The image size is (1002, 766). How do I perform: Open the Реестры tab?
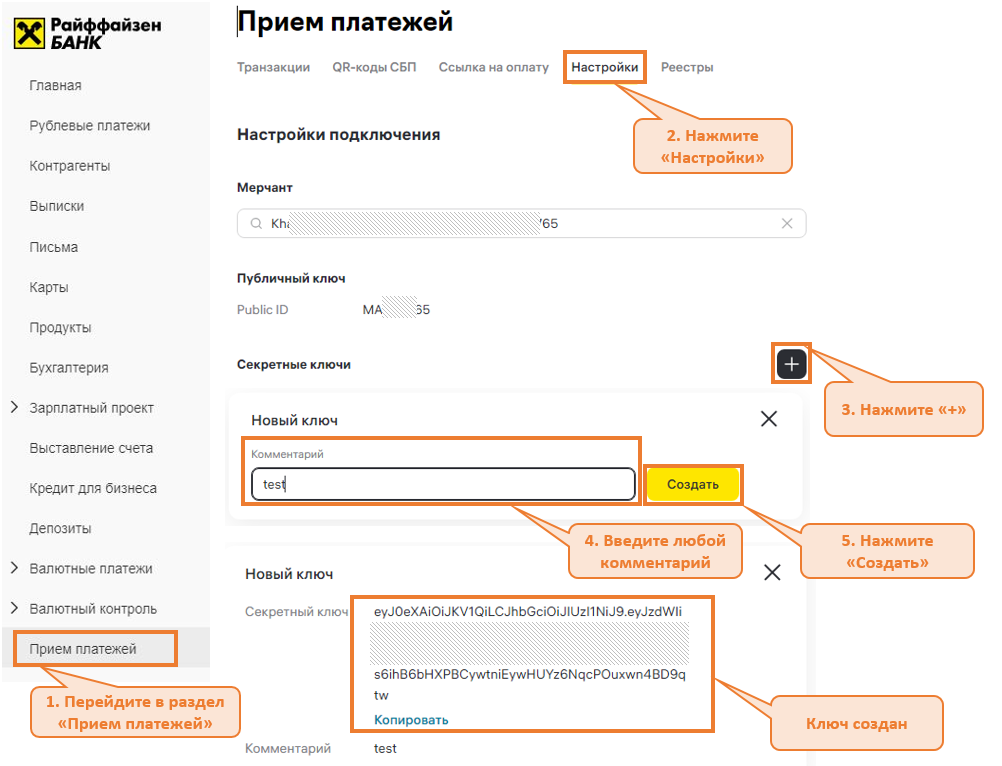(687, 67)
